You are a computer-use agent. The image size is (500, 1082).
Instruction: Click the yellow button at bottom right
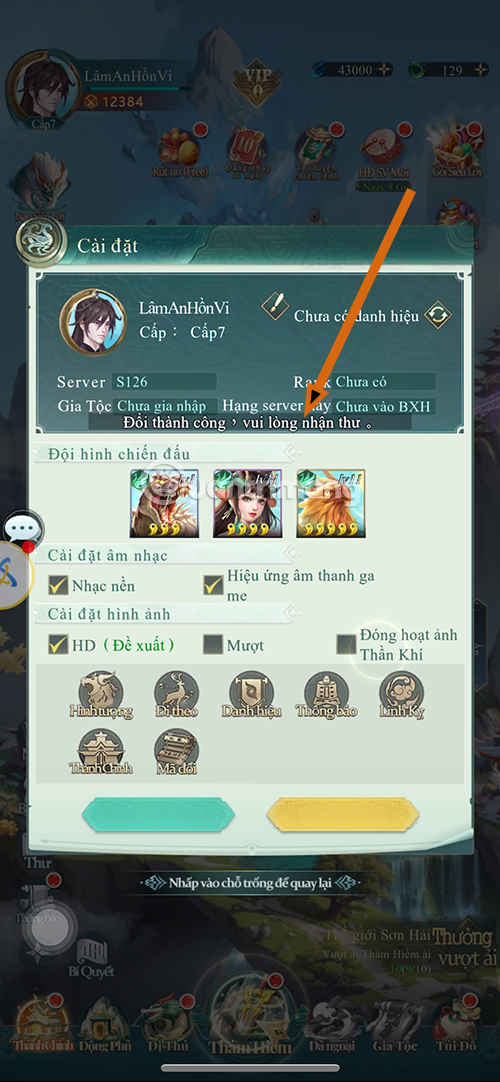tap(343, 815)
